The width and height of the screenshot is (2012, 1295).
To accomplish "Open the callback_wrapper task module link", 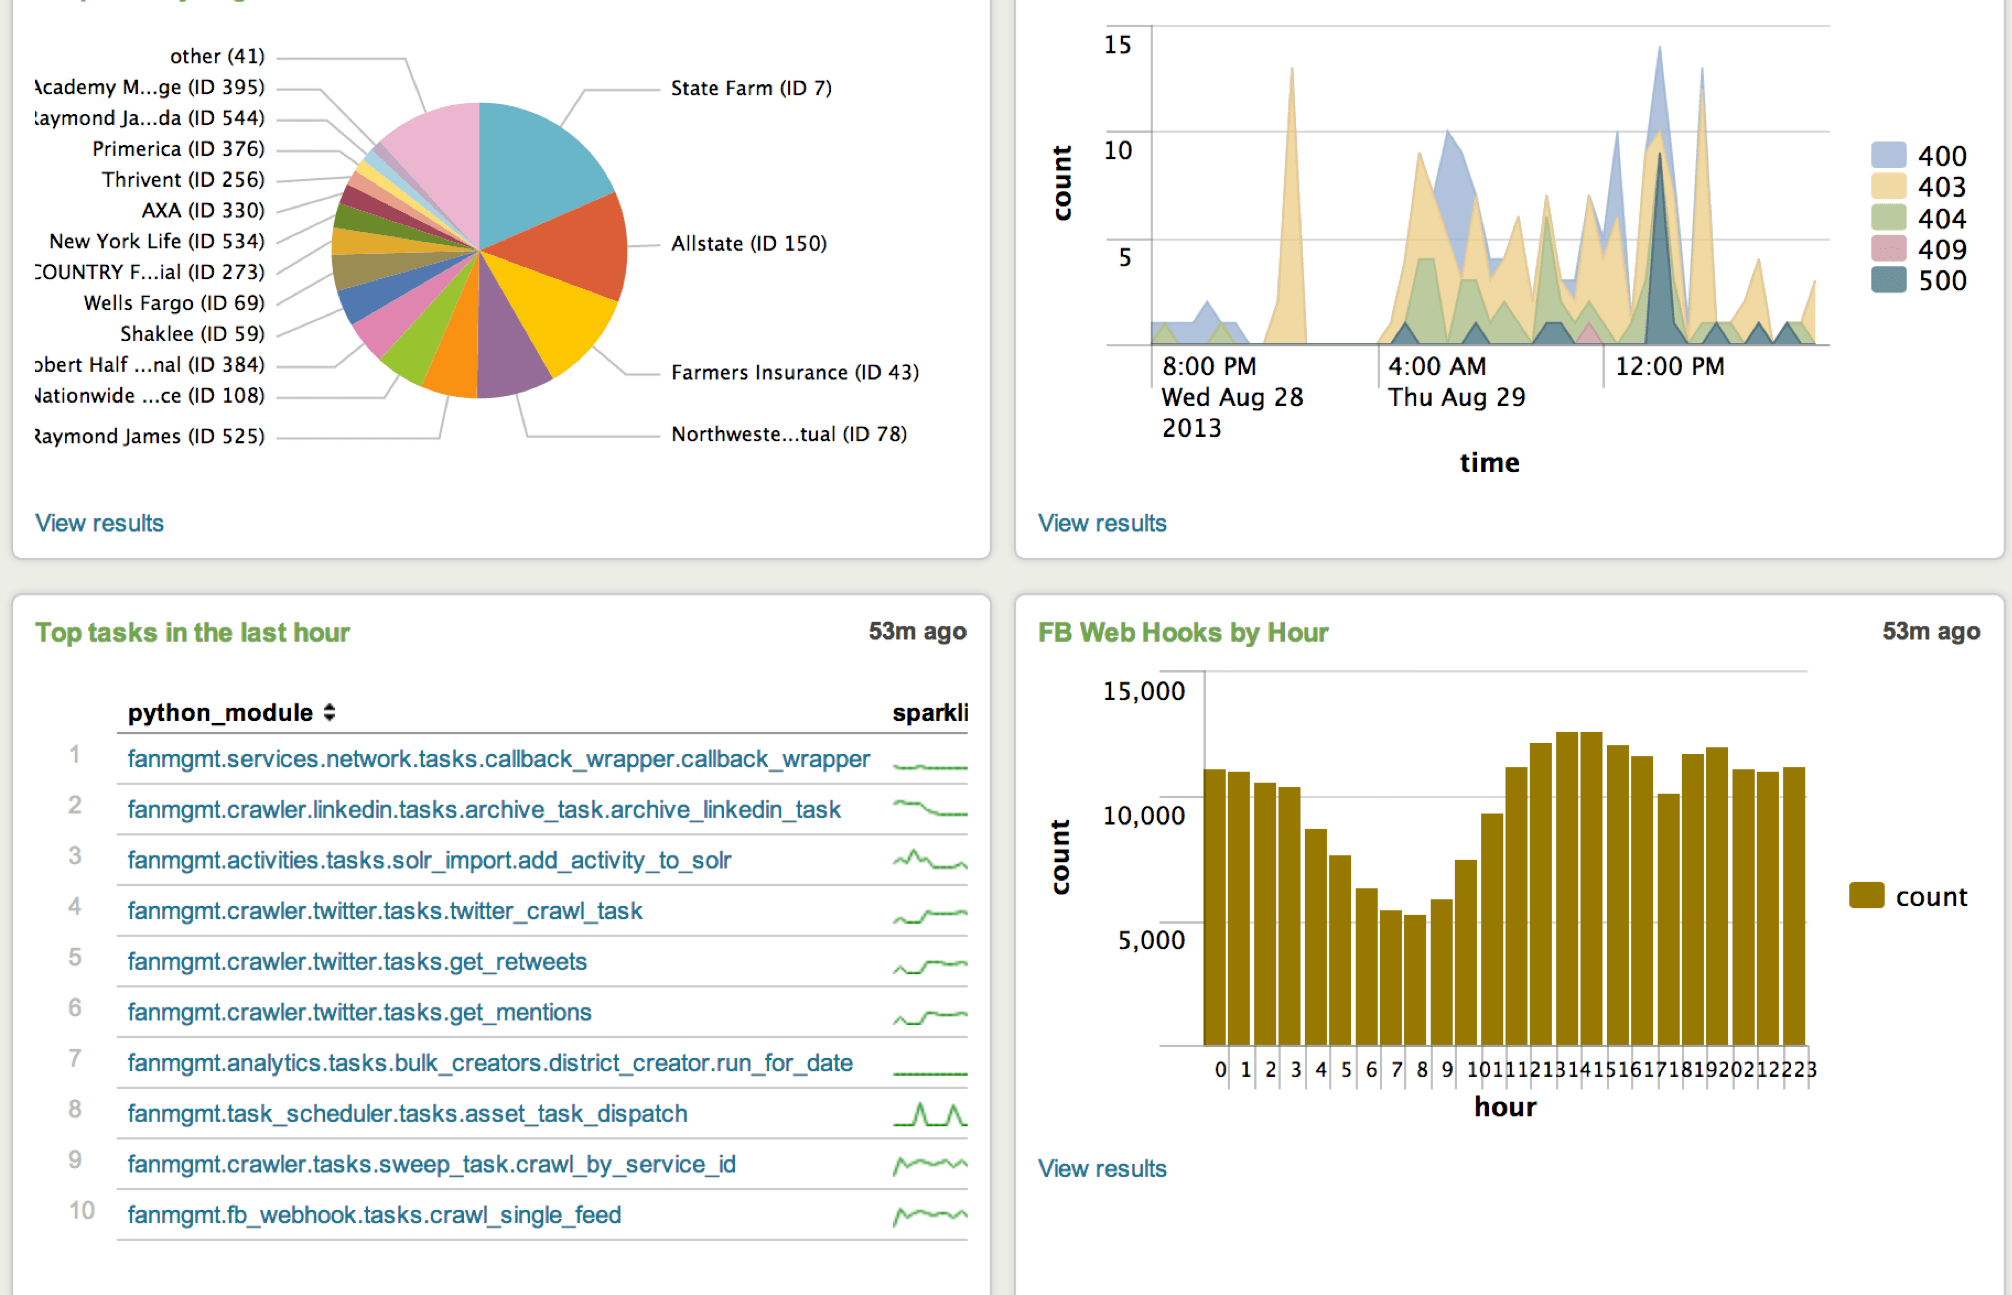I will tap(497, 759).
